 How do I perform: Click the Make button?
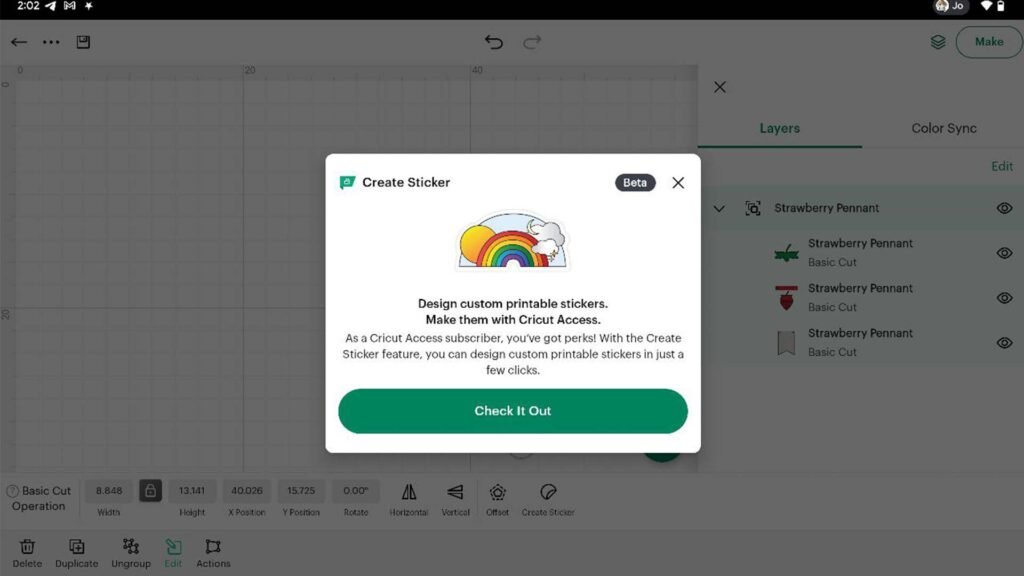tap(989, 42)
